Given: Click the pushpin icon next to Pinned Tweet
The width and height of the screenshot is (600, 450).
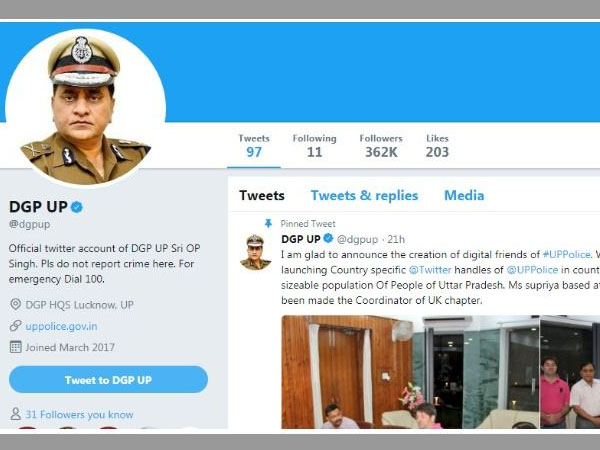Looking at the screenshot, I should [x=268, y=224].
